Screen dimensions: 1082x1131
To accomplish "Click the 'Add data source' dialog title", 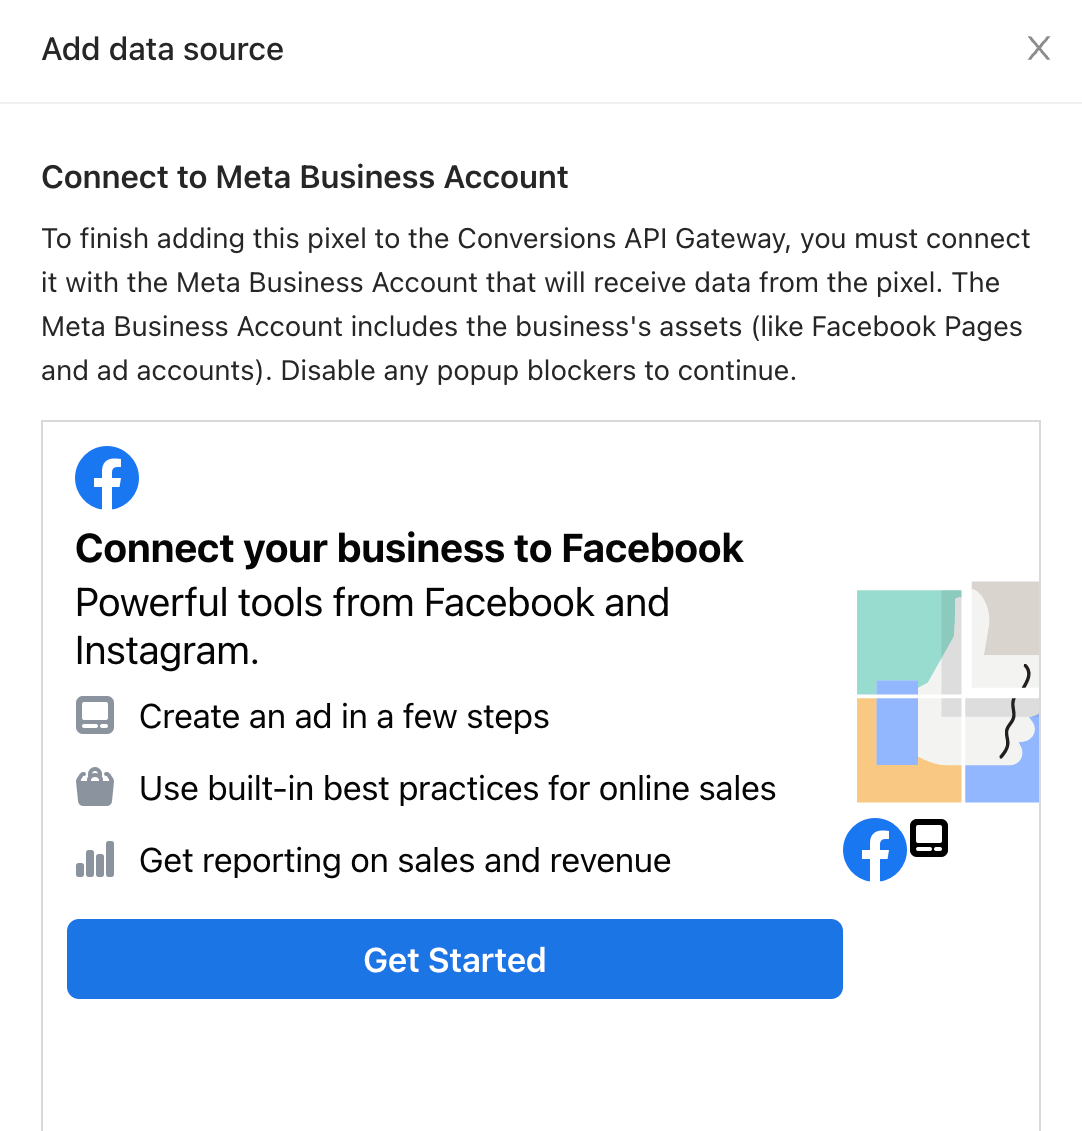I will click(x=162, y=49).
